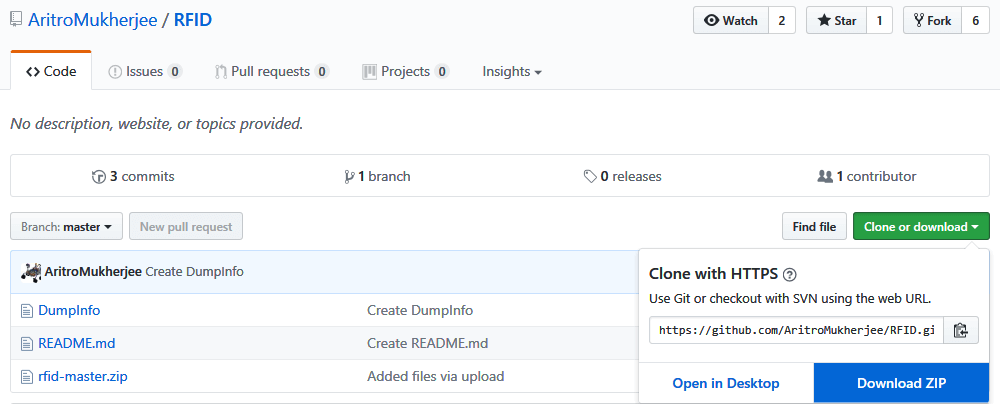The image size is (1000, 404).
Task: Click the tag icon beside 0 releases
Action: tap(590, 177)
